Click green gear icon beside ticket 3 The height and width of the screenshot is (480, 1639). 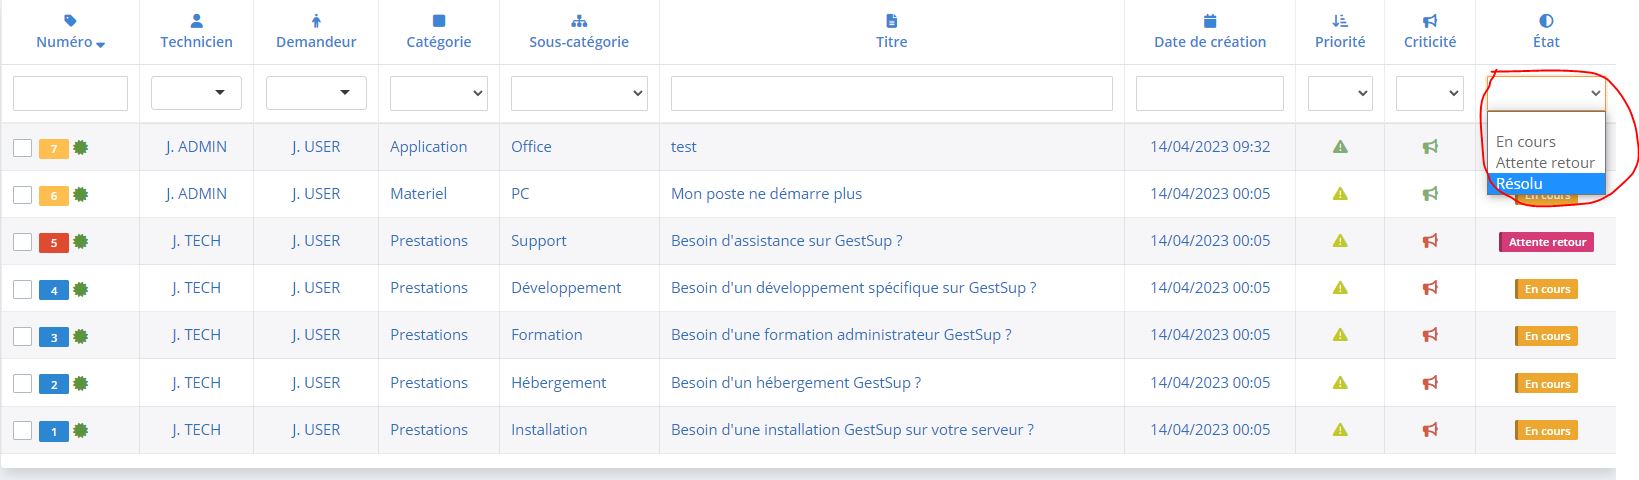tap(80, 335)
